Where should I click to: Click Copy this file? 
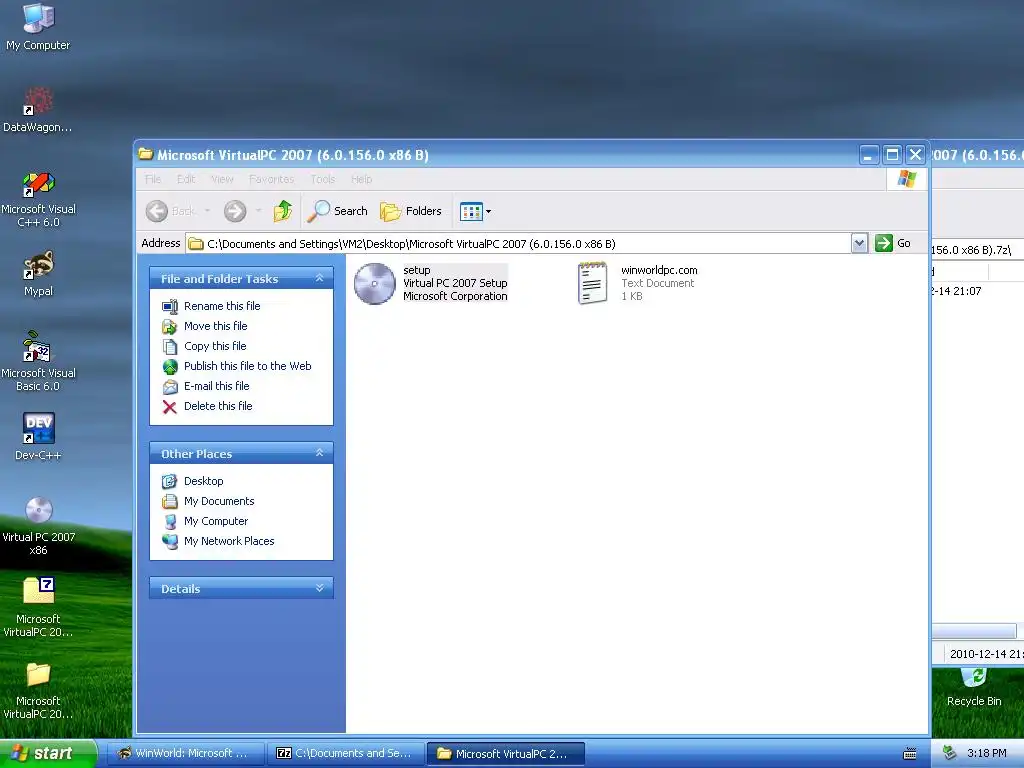pyautogui.click(x=215, y=346)
